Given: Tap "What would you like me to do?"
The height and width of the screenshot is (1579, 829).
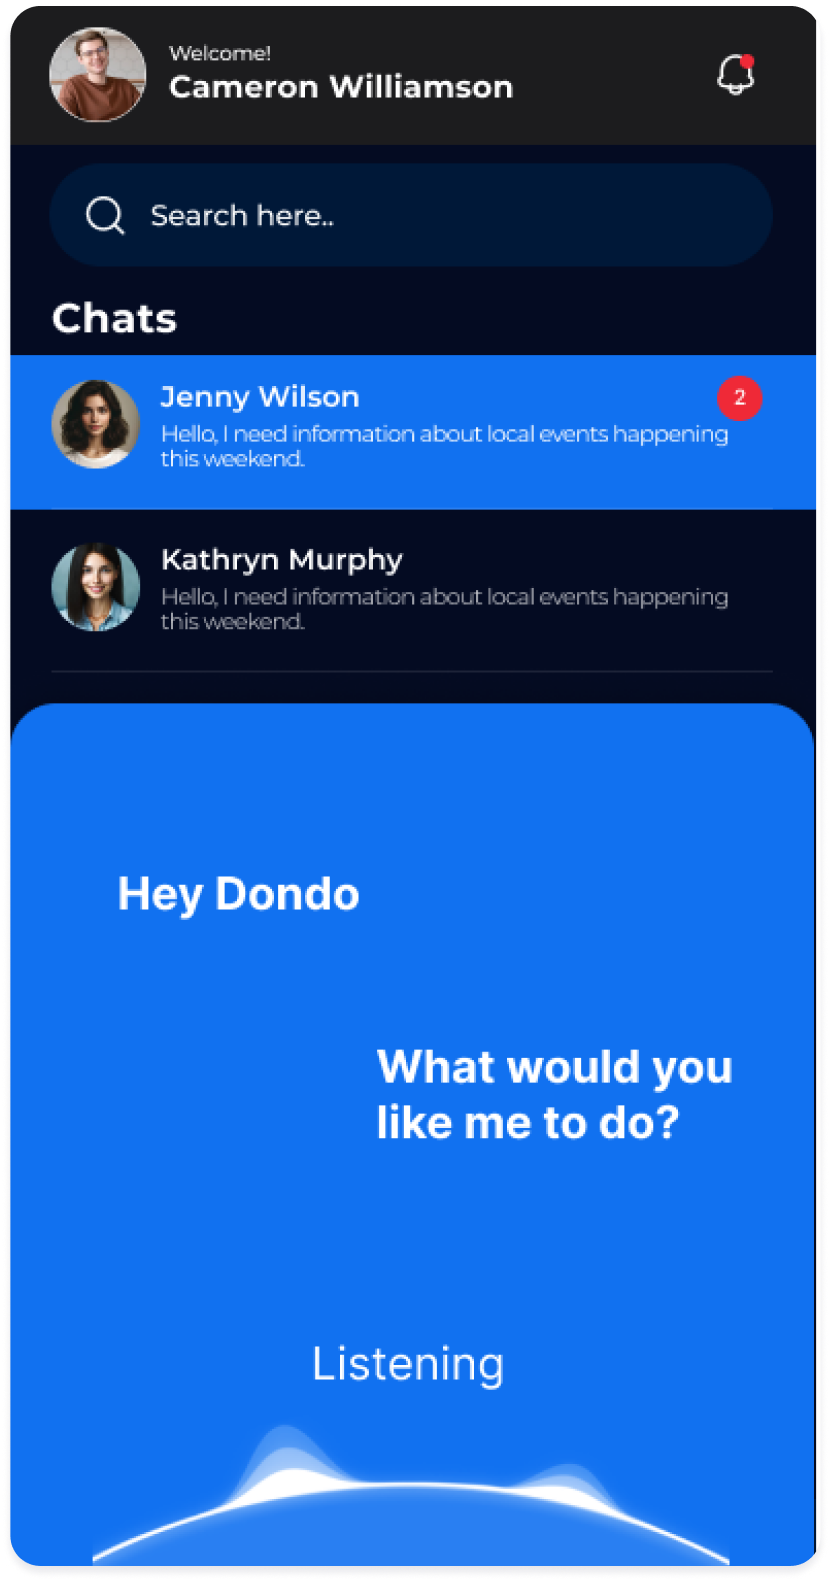Looking at the screenshot, I should click(x=554, y=1094).
